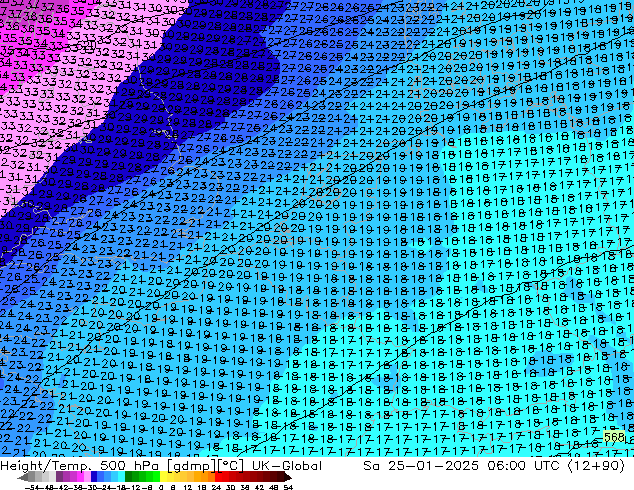Pick the dark navy blue legend swatch
Screen dimensions: 634x490
(x=94, y=476)
